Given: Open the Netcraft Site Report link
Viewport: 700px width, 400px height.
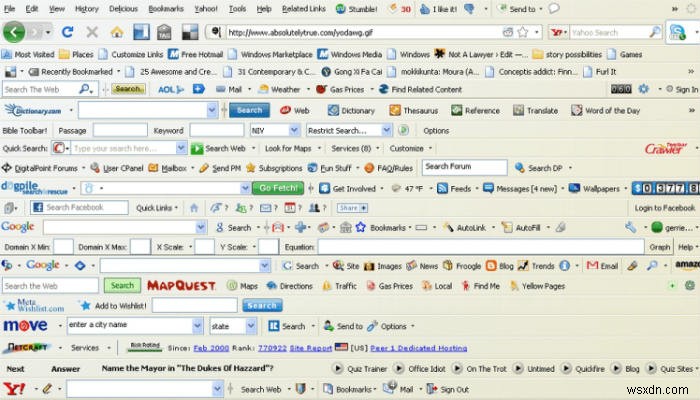Looking at the screenshot, I should (311, 348).
